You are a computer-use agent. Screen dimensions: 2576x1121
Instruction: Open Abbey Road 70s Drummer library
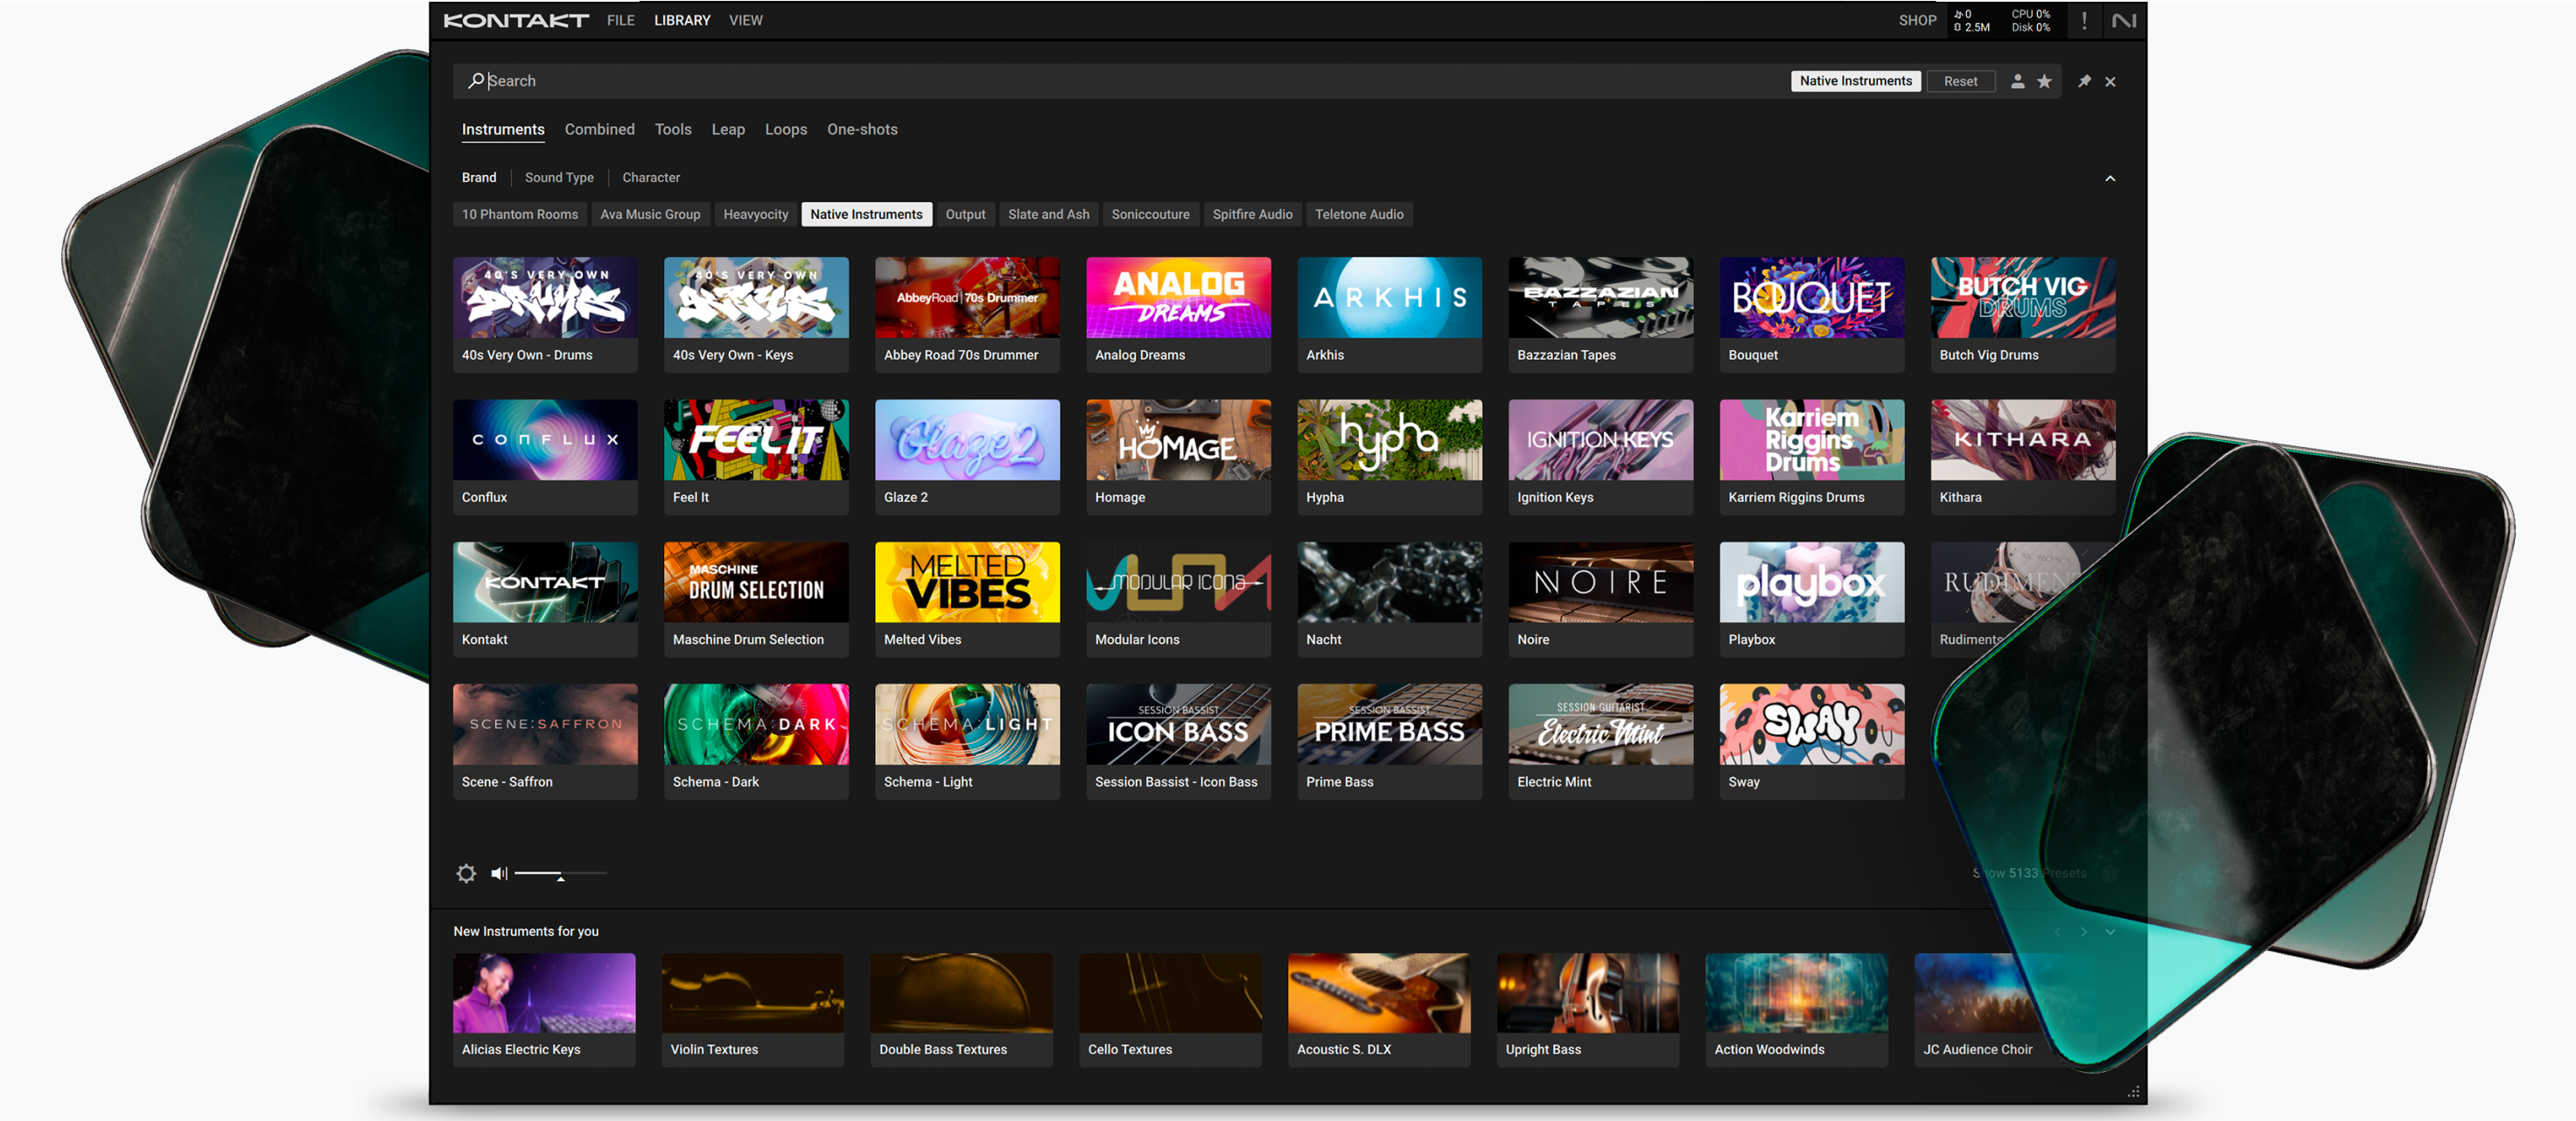967,314
